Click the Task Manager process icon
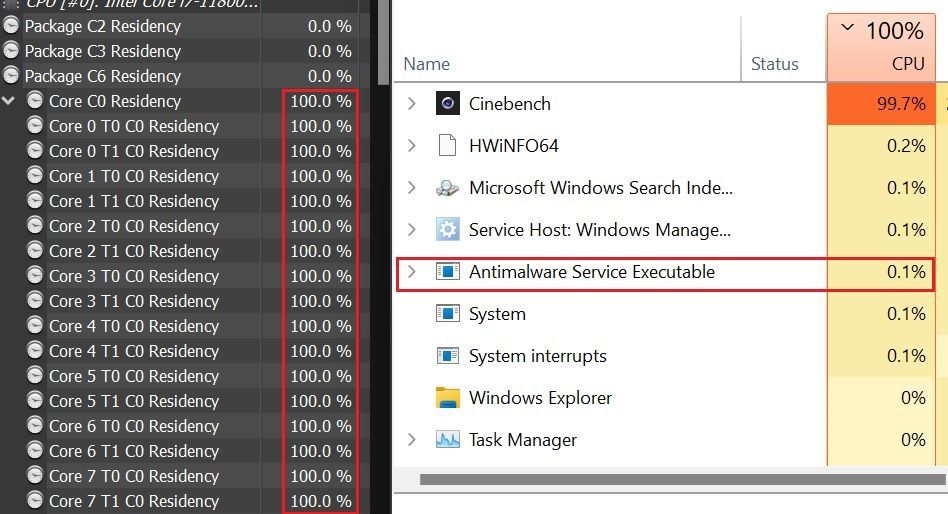Image resolution: width=948 pixels, height=514 pixels. click(447, 440)
